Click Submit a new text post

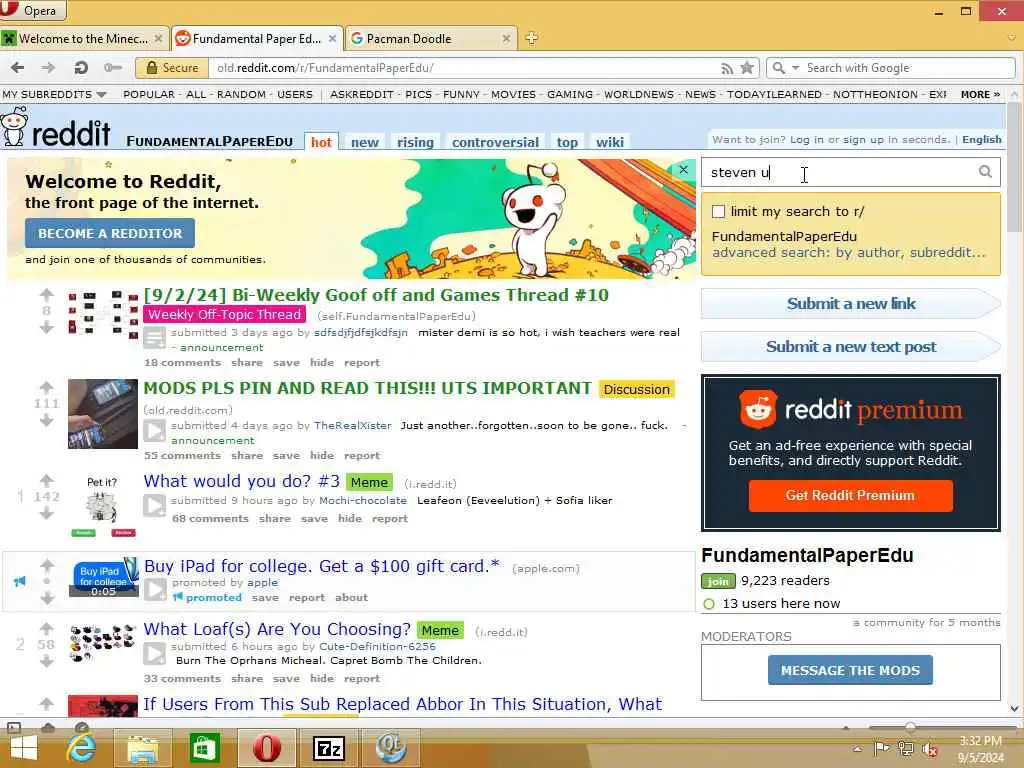pyautogui.click(x=850, y=347)
